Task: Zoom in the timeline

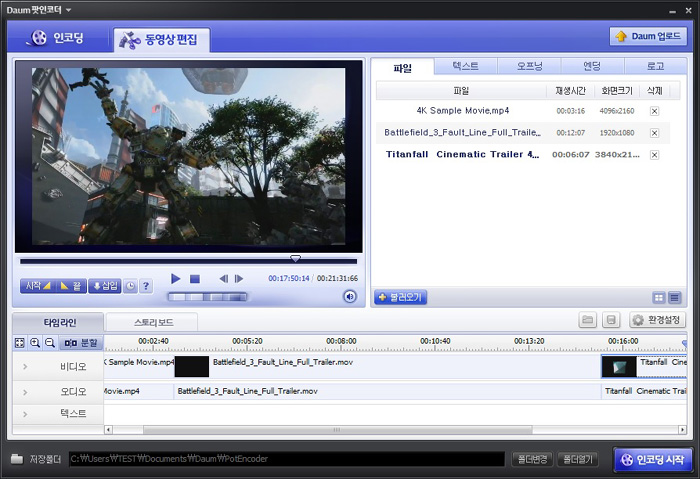Action: 35,343
